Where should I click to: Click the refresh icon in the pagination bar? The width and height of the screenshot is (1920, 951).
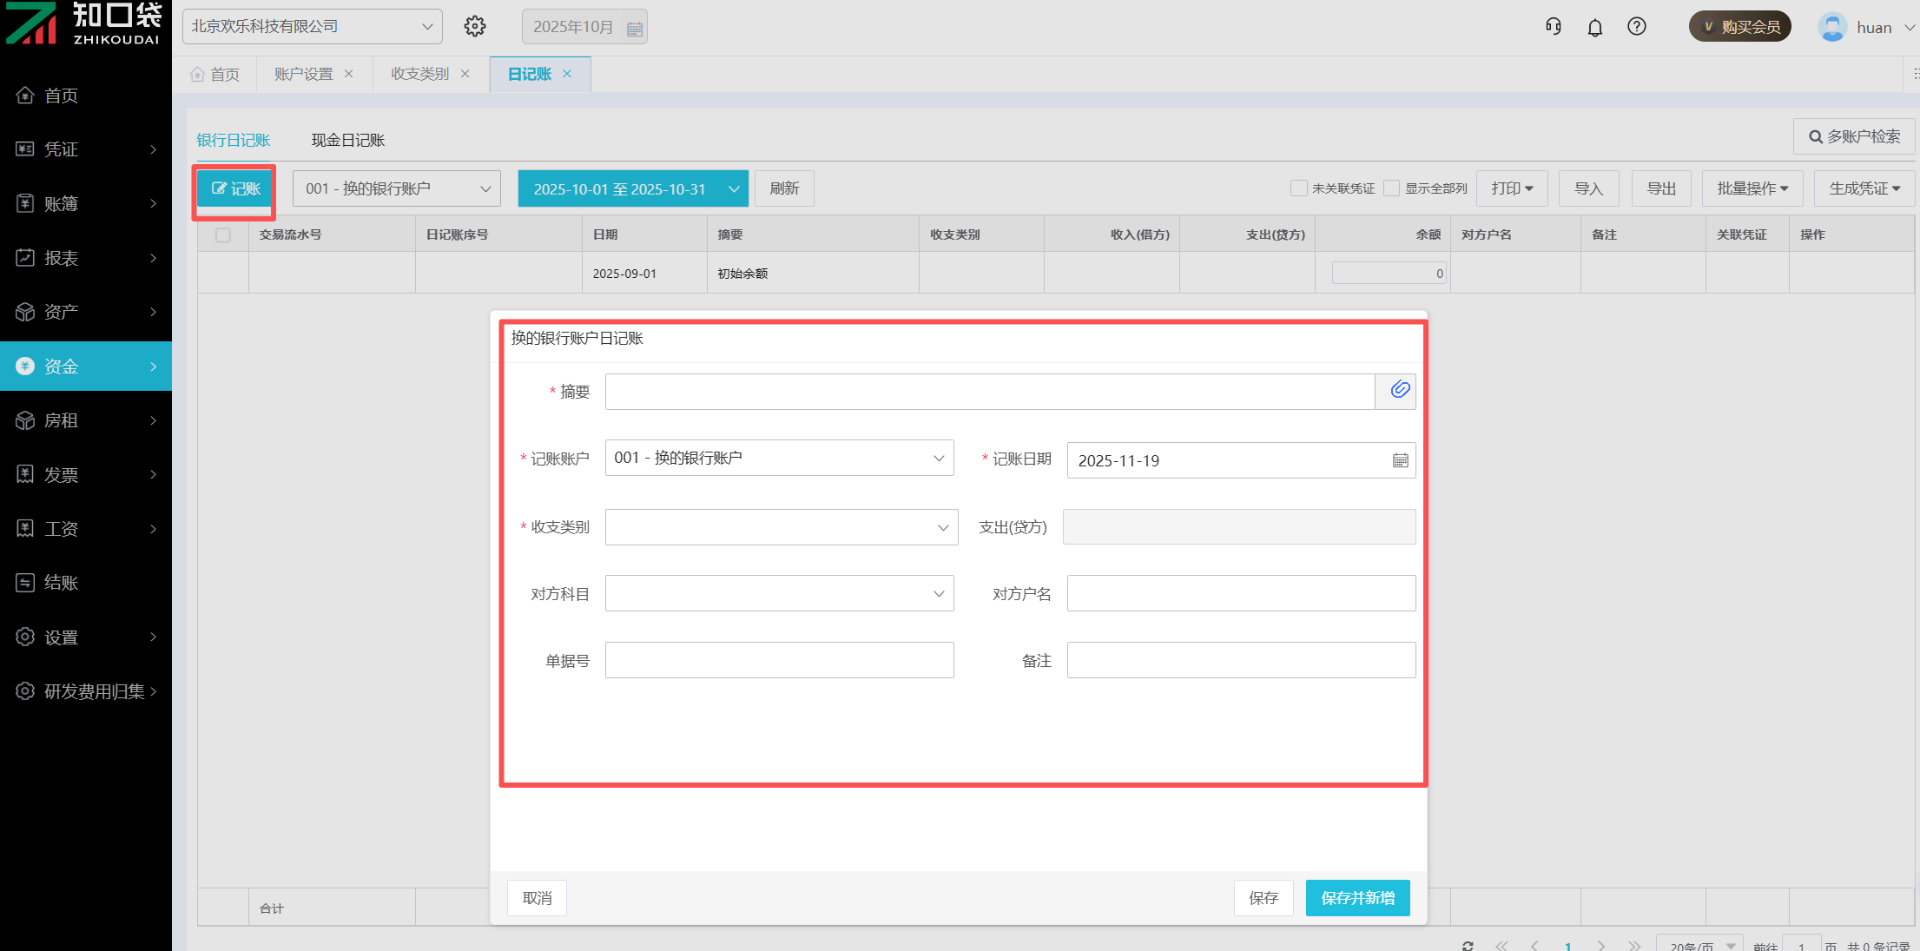coord(1467,945)
